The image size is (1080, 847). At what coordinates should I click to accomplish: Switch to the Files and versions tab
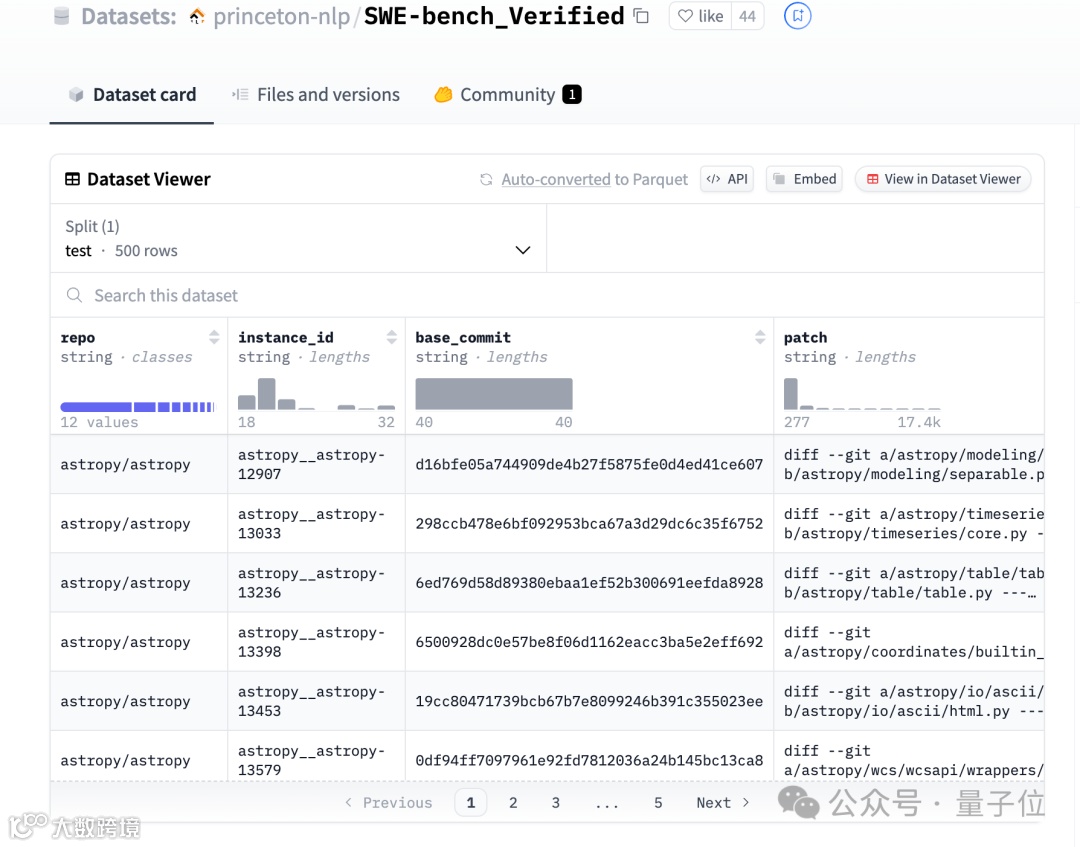[315, 94]
